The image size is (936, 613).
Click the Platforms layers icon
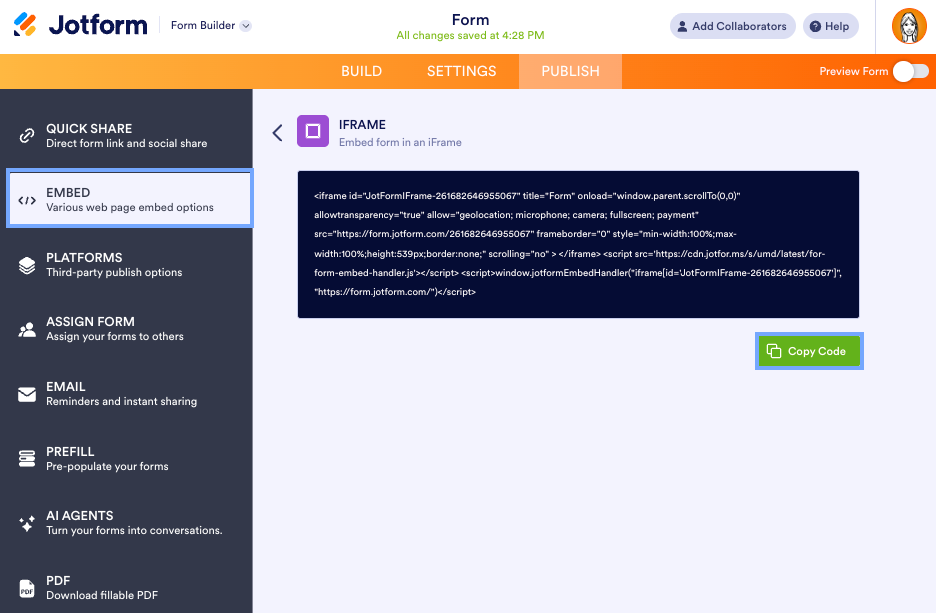[x=27, y=265]
